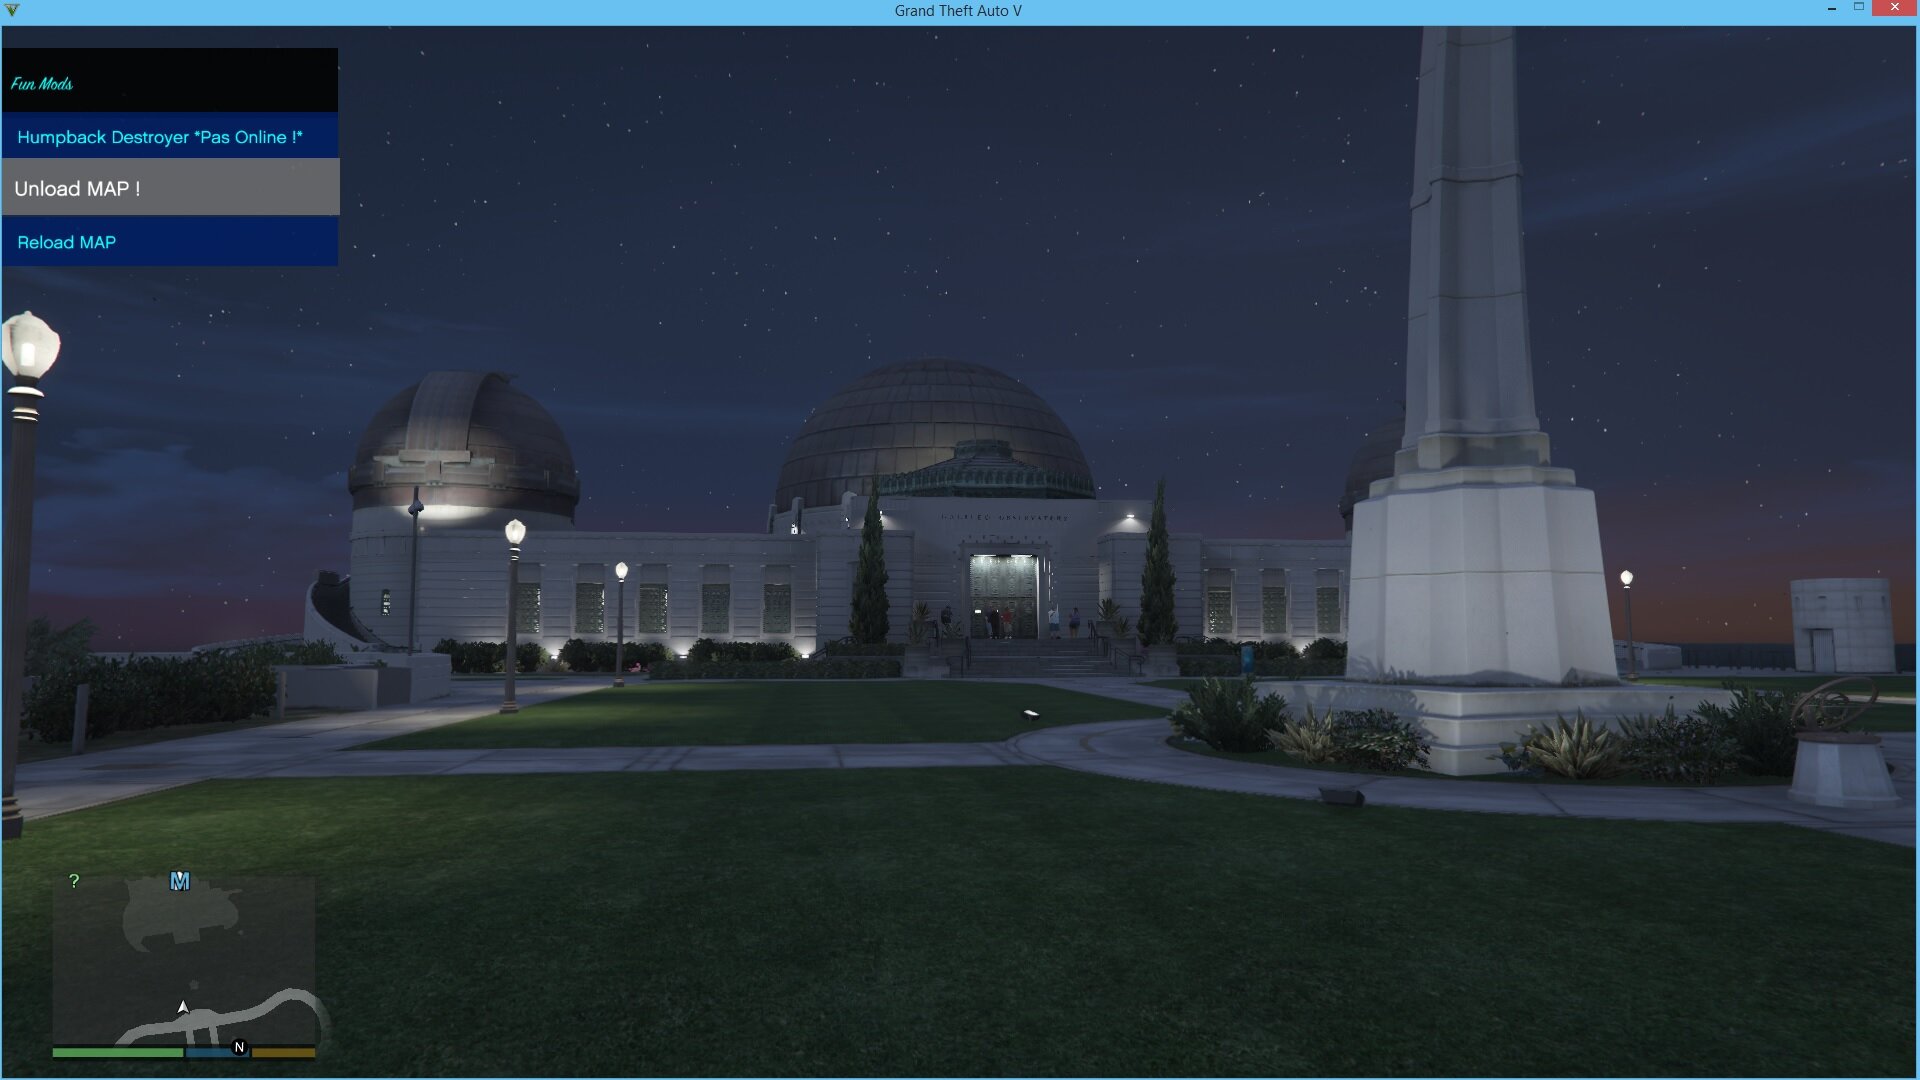1920x1080 pixels.
Task: Maximize the Grand Theft Auto V window
Action: coord(1859,8)
